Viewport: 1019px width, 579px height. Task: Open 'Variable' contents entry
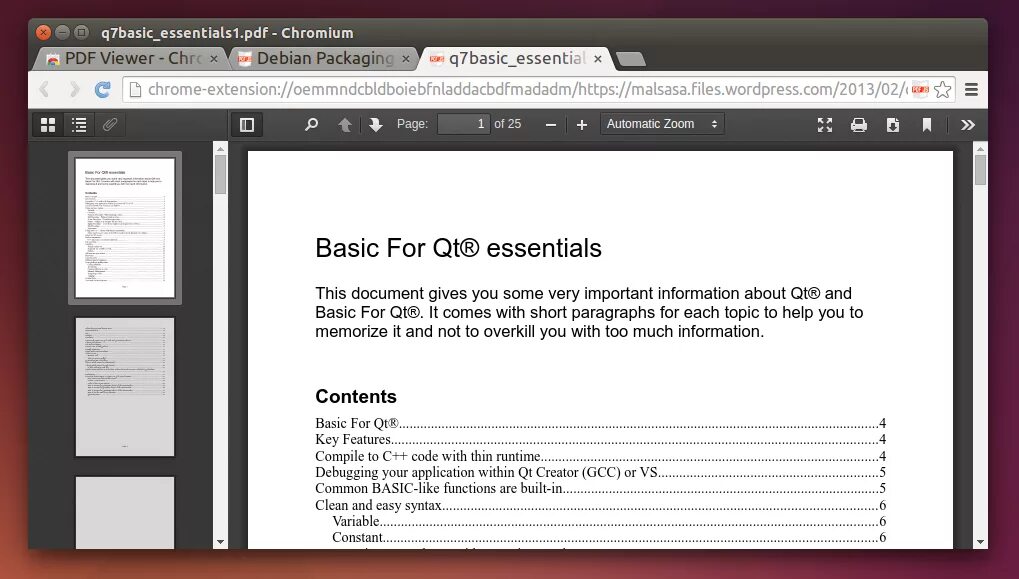coord(609,521)
